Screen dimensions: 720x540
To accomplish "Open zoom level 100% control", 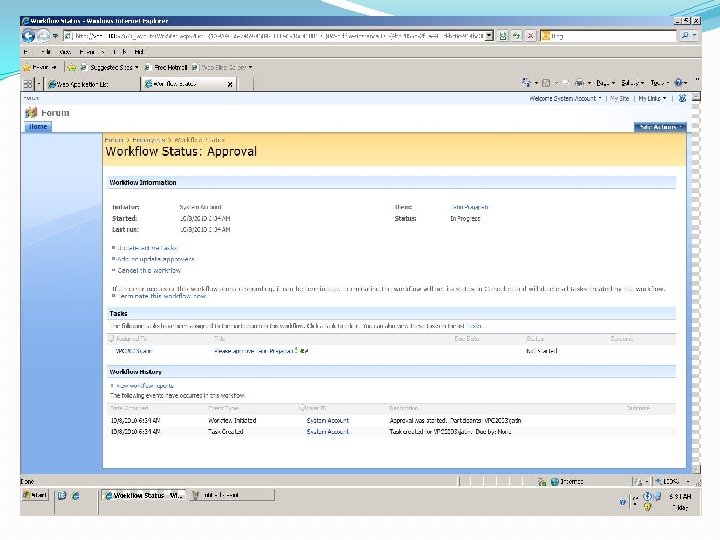I will point(672,481).
